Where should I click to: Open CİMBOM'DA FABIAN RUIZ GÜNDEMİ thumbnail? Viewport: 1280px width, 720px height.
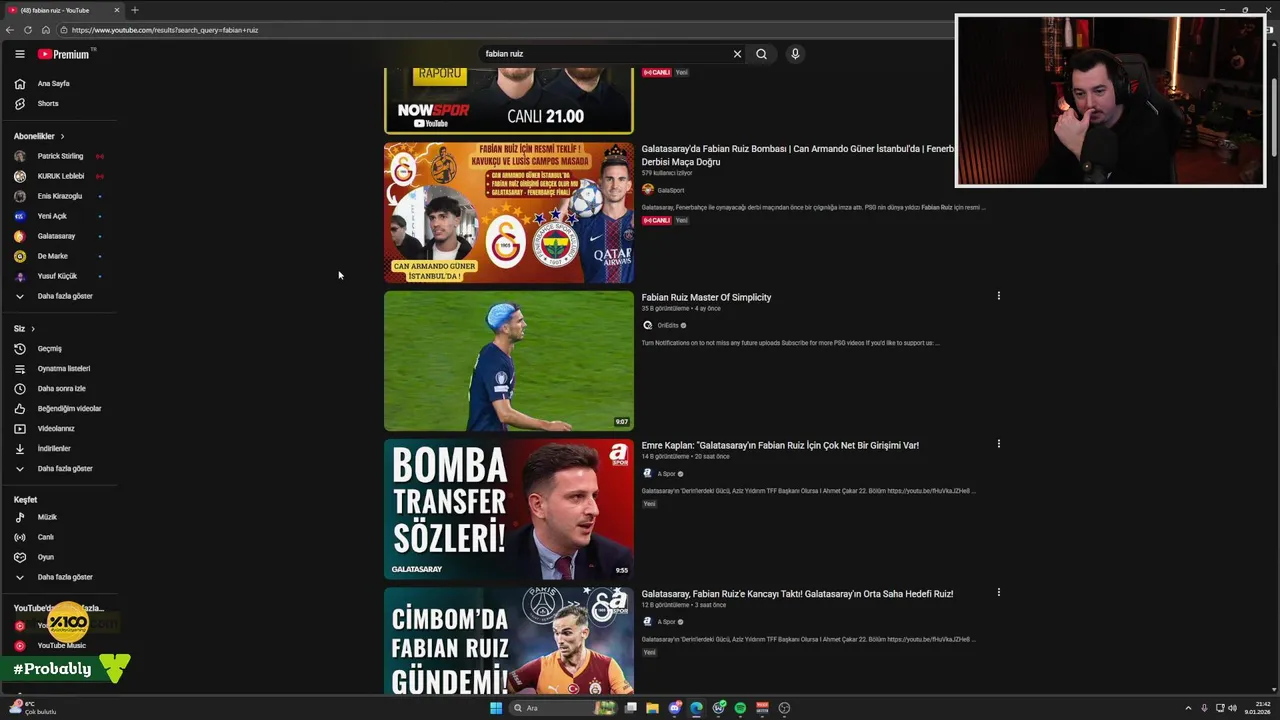[x=509, y=641]
